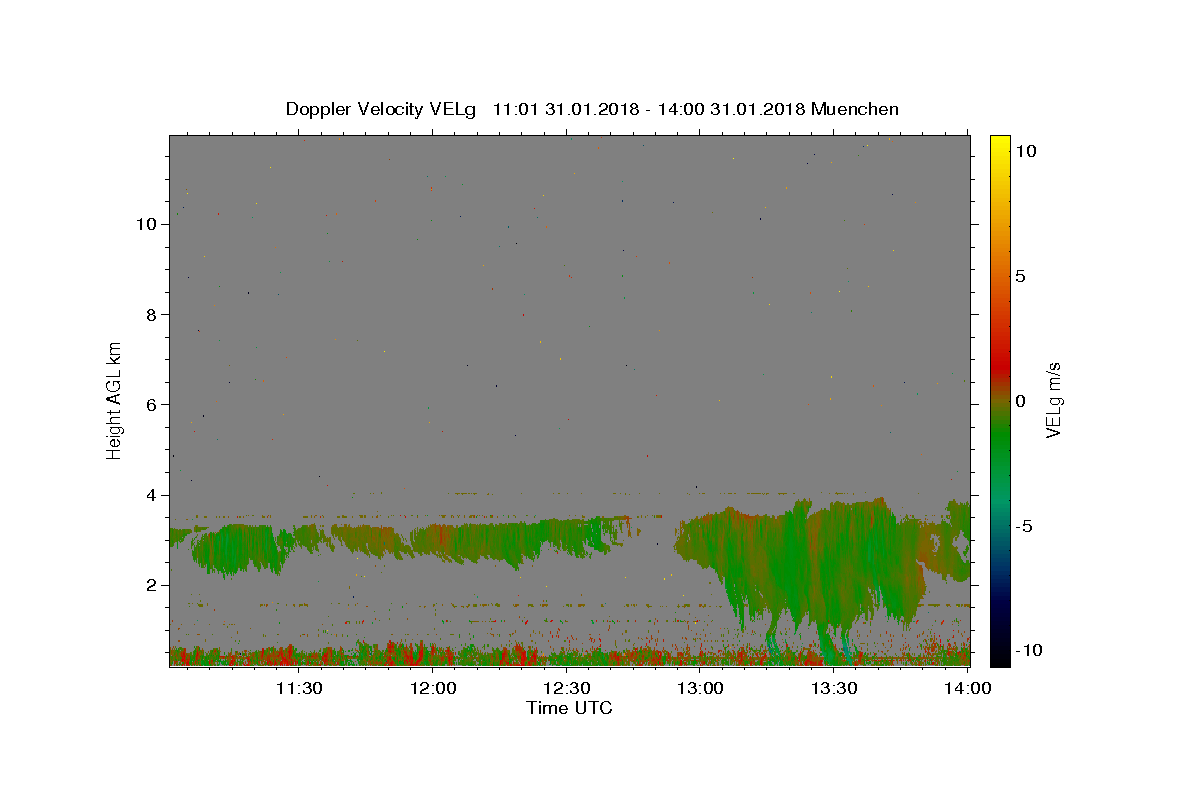The height and width of the screenshot is (800, 1200).
Task: Click the 13:00 time tick label
Action: (700, 689)
